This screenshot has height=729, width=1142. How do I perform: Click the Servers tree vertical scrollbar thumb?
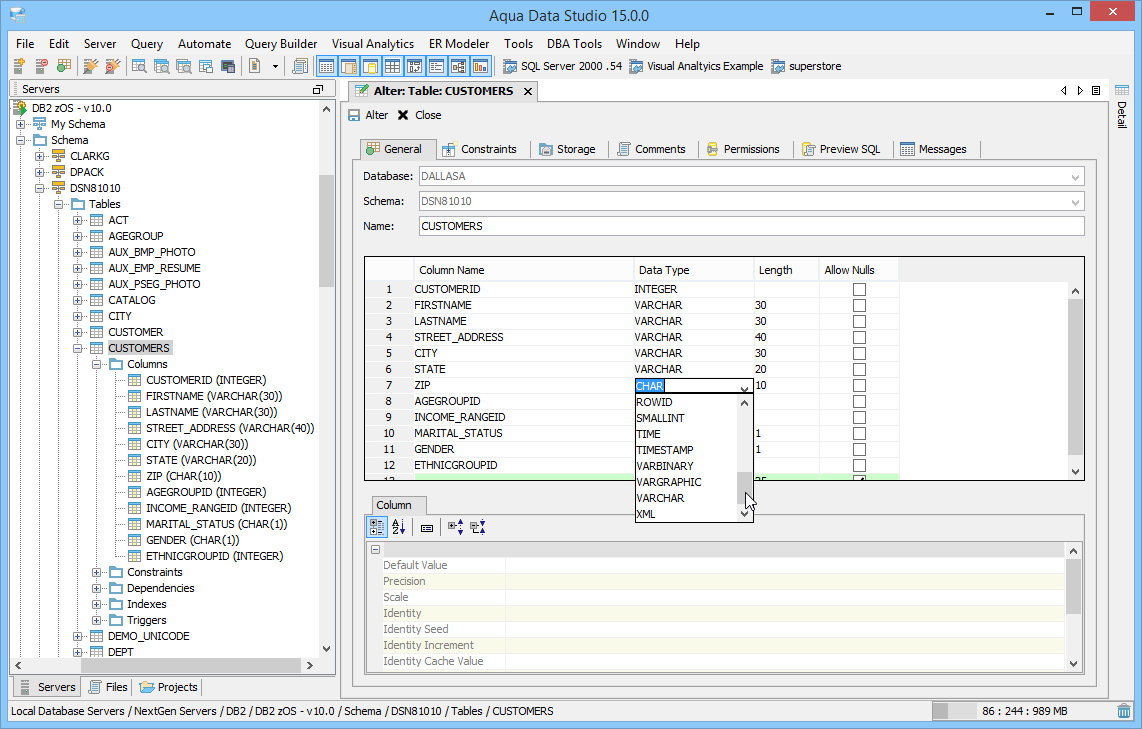326,232
